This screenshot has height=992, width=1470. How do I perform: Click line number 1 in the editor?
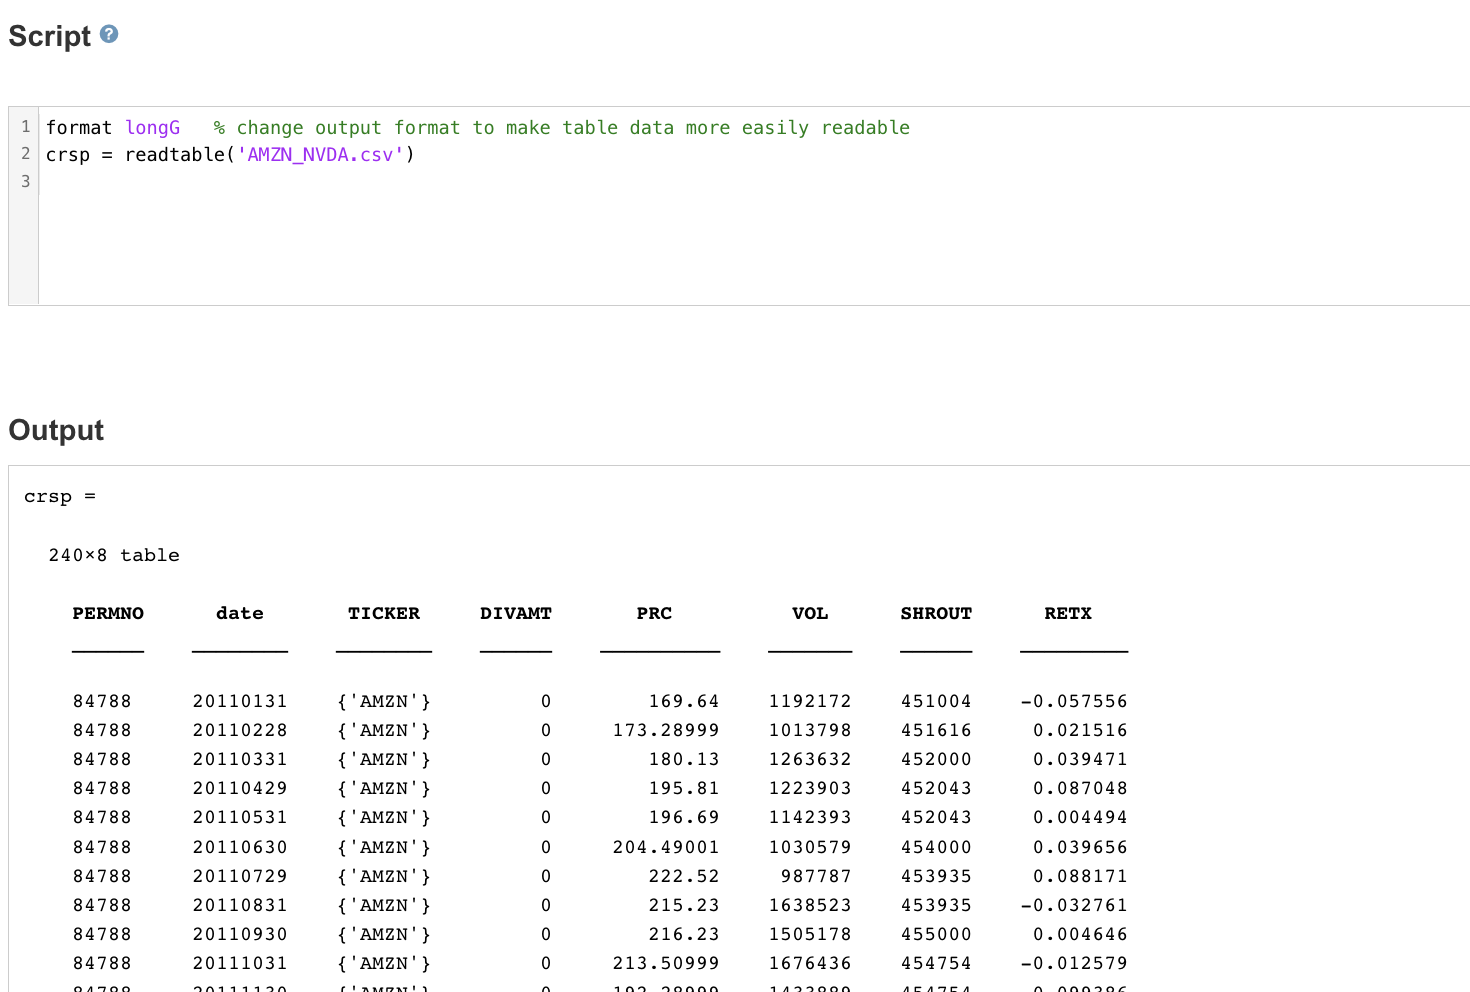[x=24, y=127]
